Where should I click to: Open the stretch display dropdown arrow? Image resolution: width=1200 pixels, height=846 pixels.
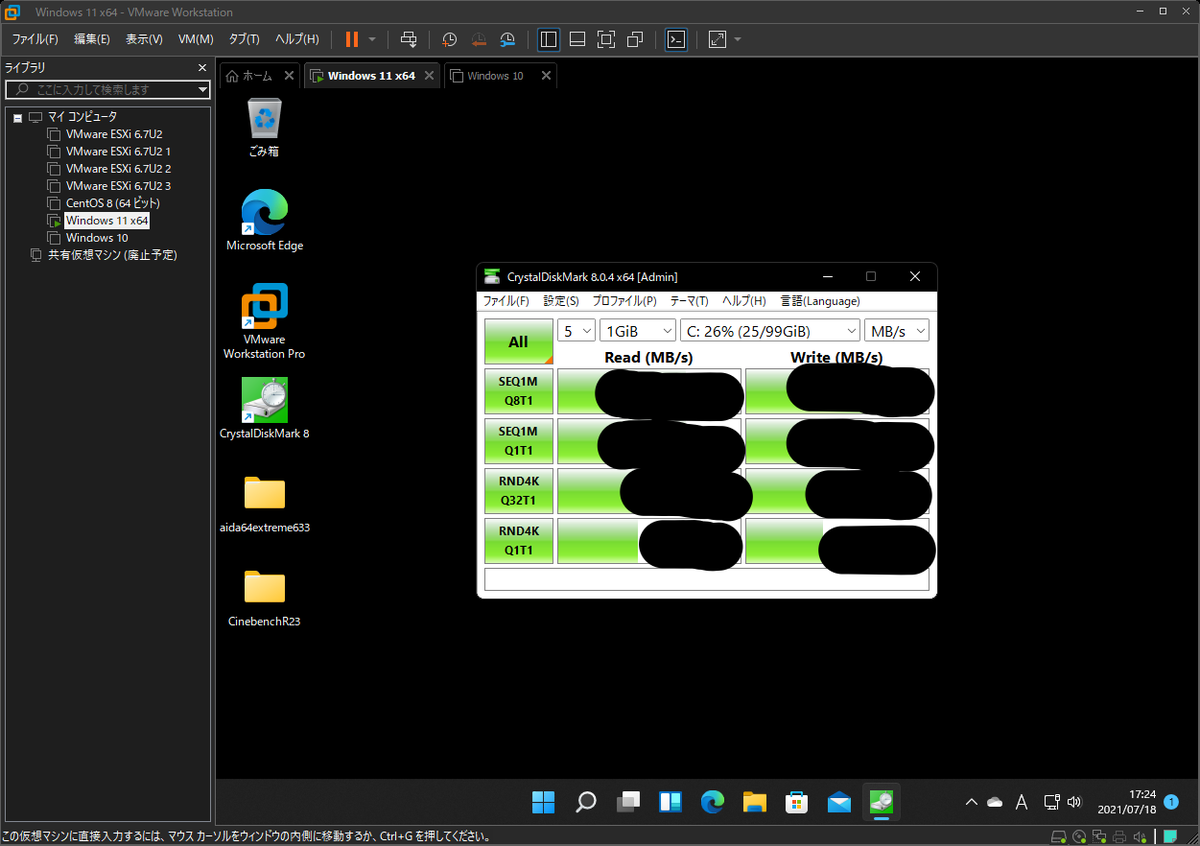pos(738,39)
